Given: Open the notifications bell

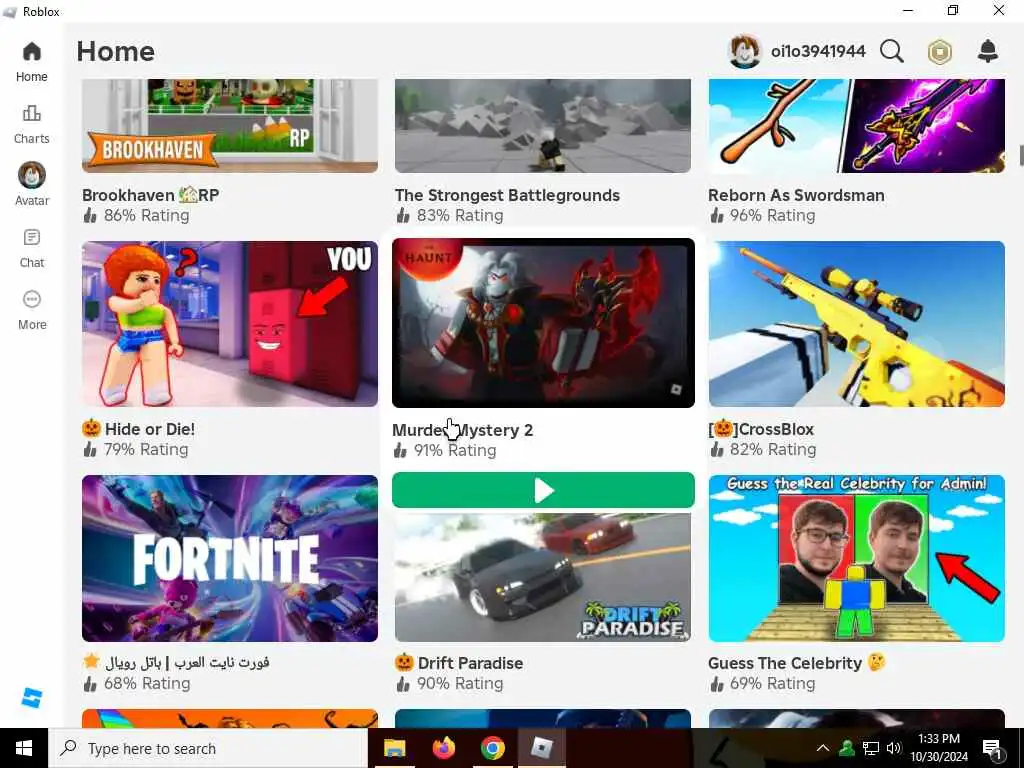Looking at the screenshot, I should tap(987, 51).
